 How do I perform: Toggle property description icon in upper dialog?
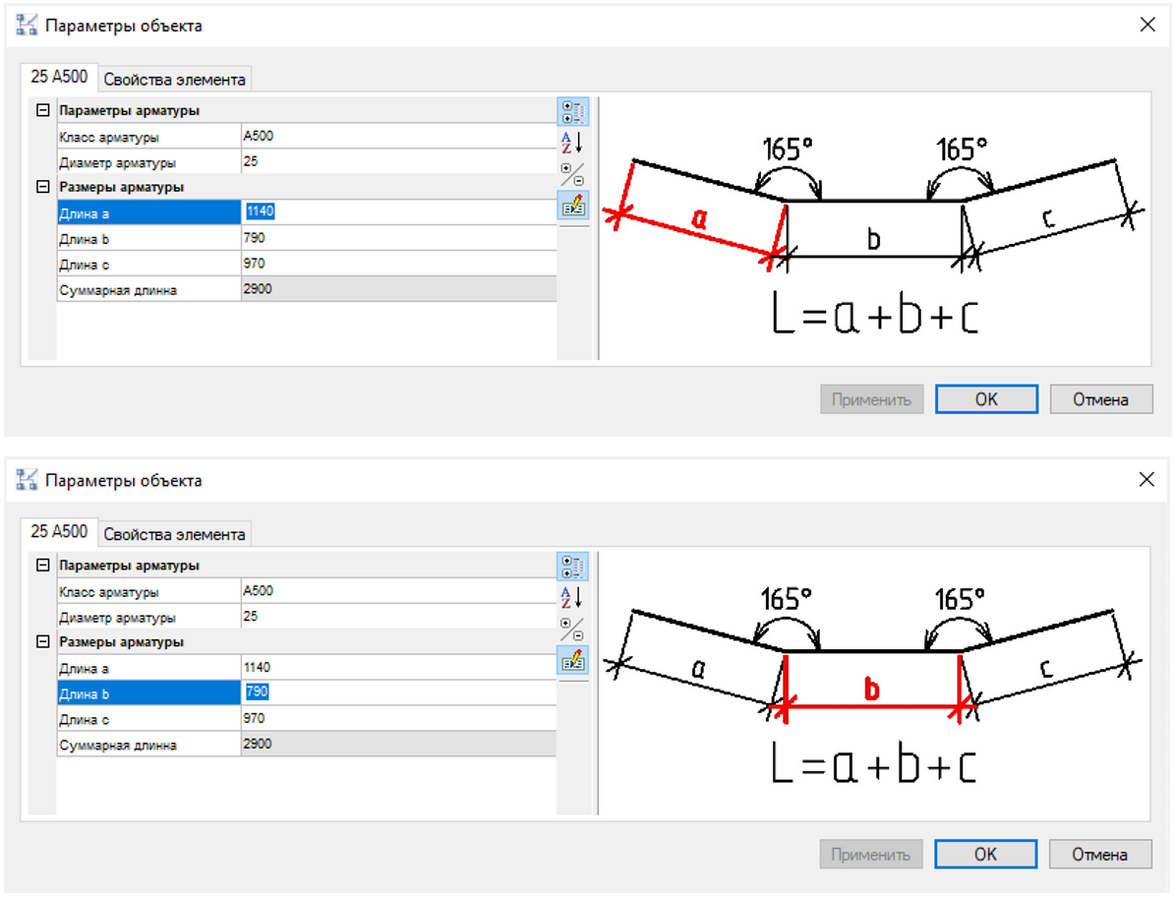[573, 205]
